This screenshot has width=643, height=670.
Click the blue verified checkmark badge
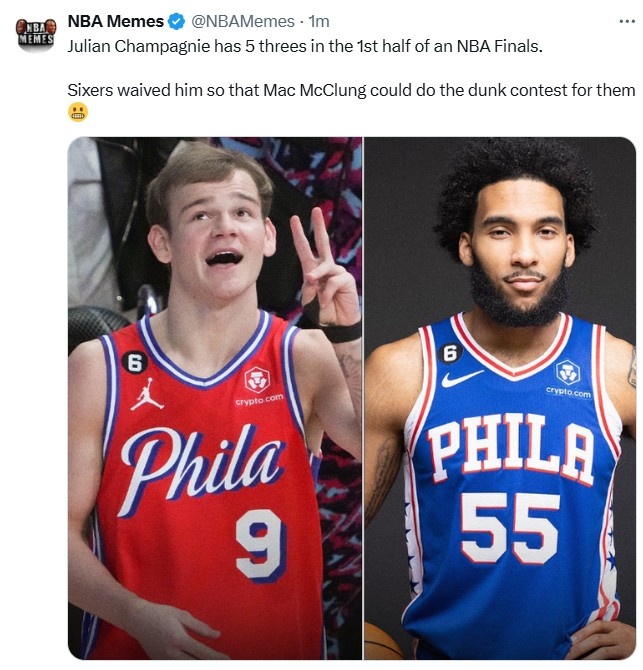(x=176, y=21)
